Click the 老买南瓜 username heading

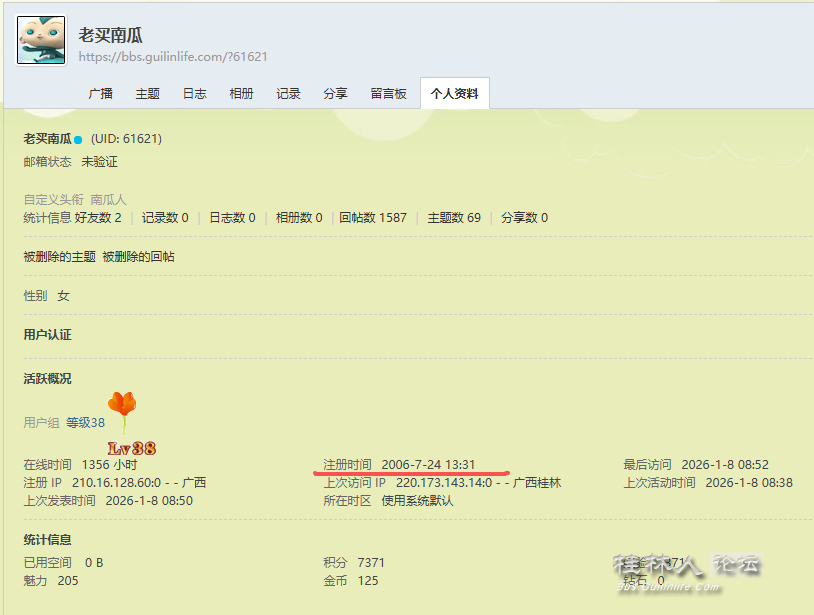click(x=110, y=35)
